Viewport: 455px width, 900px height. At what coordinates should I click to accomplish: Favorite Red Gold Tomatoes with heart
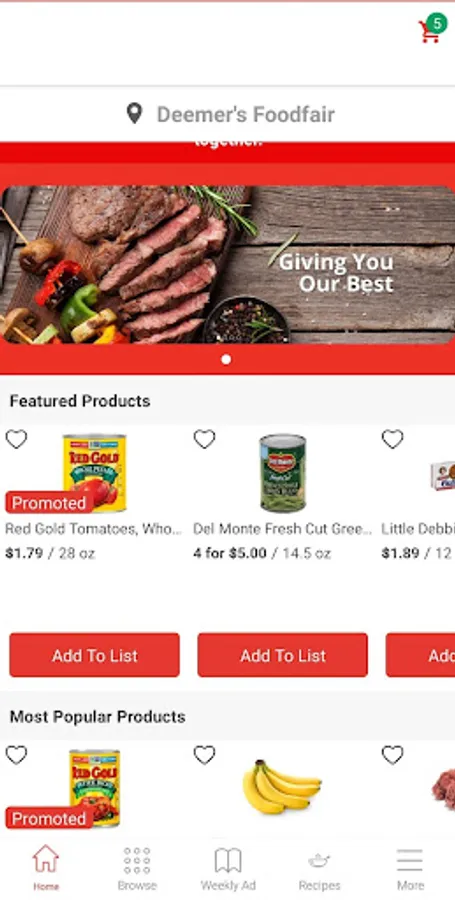pyautogui.click(x=16, y=440)
